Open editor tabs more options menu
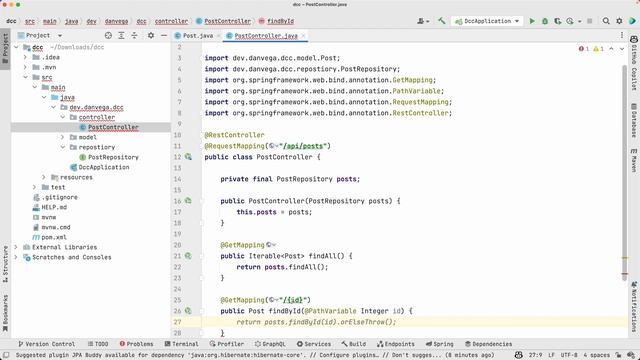Viewport: 640px width, 360px height. 622,36
